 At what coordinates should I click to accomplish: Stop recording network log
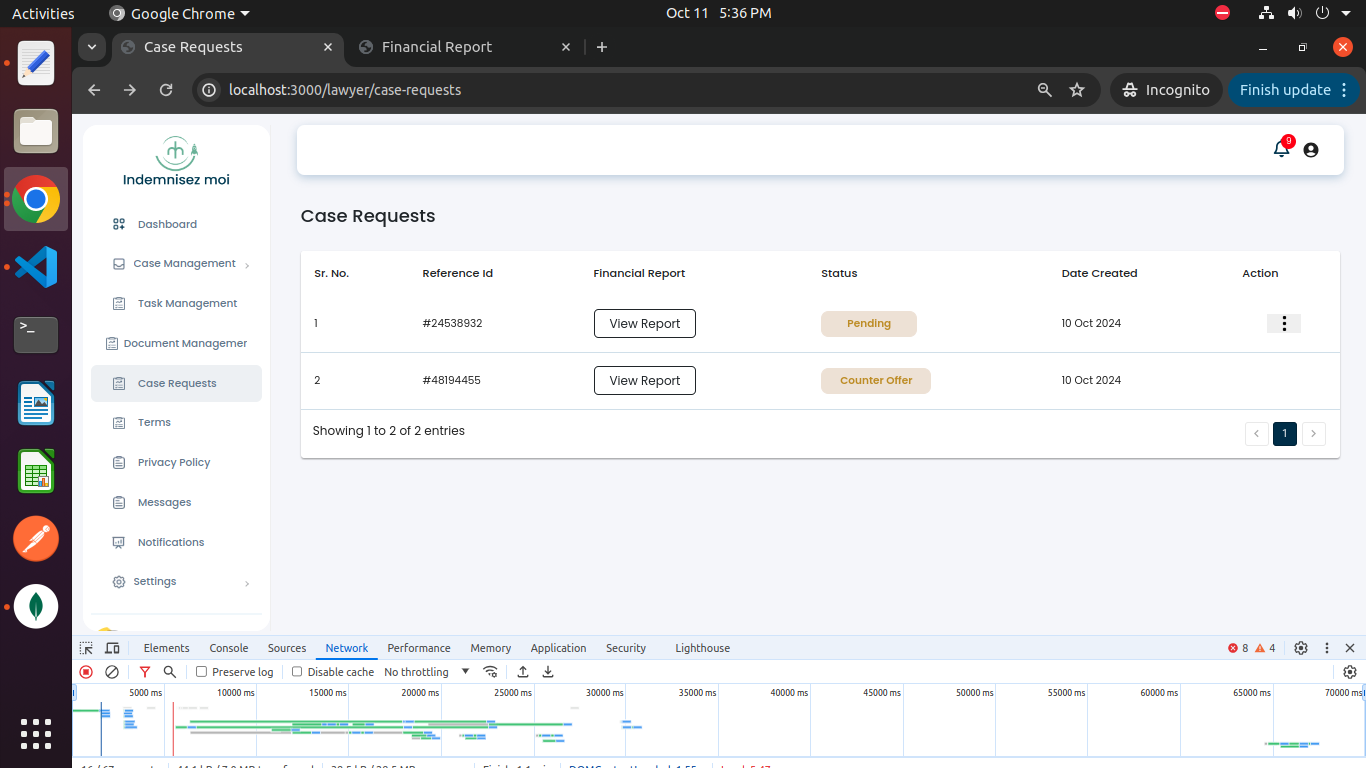point(86,672)
